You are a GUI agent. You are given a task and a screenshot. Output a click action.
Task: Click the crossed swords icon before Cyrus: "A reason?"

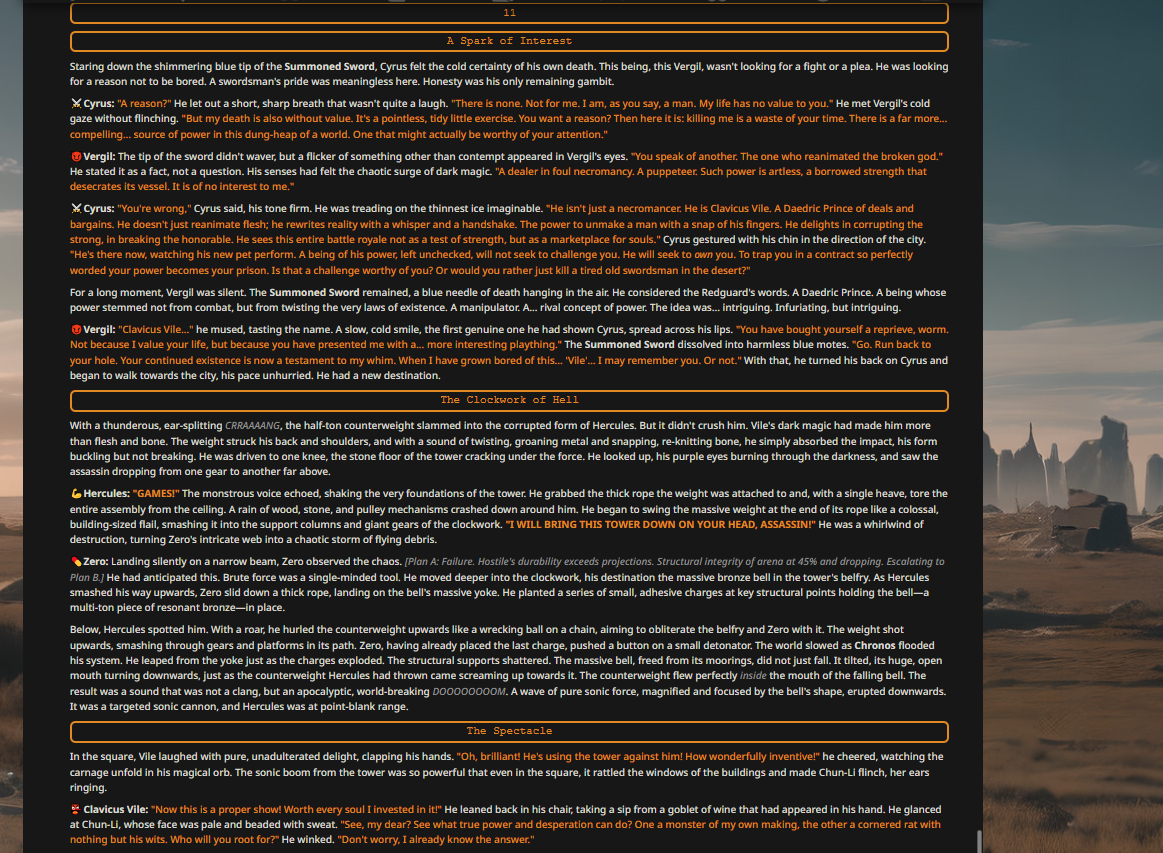tap(76, 104)
